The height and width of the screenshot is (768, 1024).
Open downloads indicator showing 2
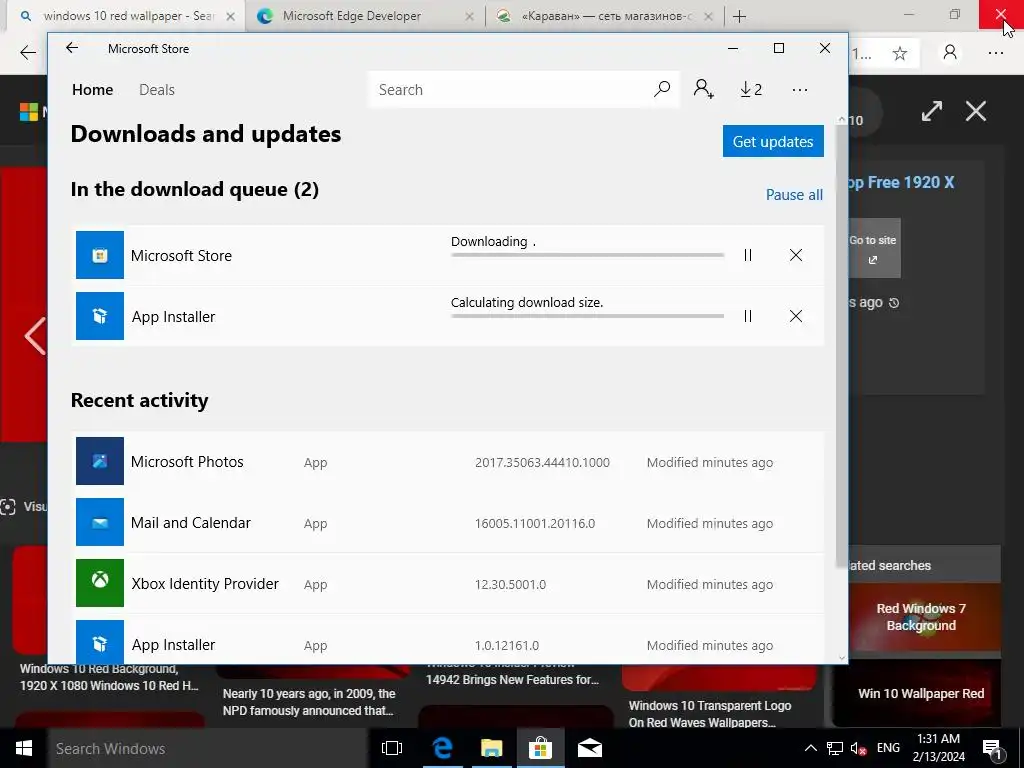click(751, 89)
